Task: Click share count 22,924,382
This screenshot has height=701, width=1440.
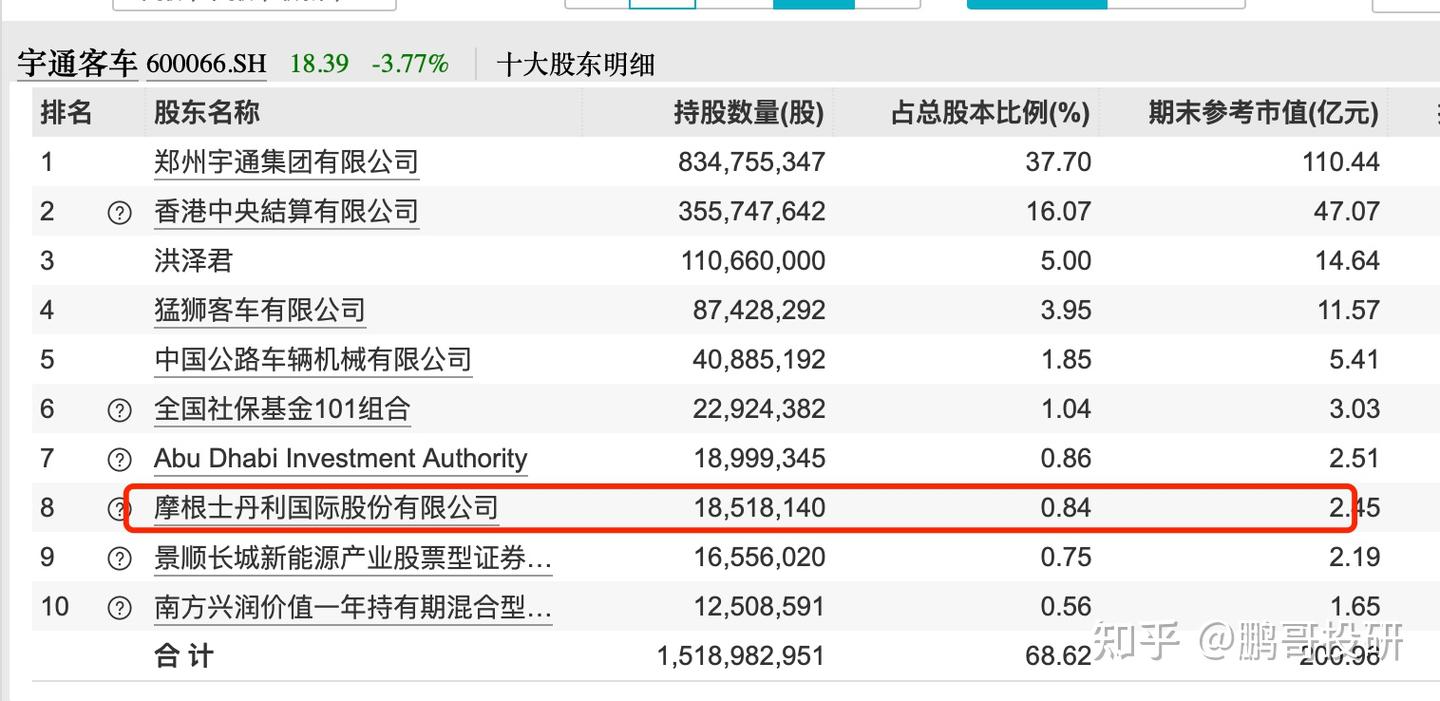Action: (759, 409)
